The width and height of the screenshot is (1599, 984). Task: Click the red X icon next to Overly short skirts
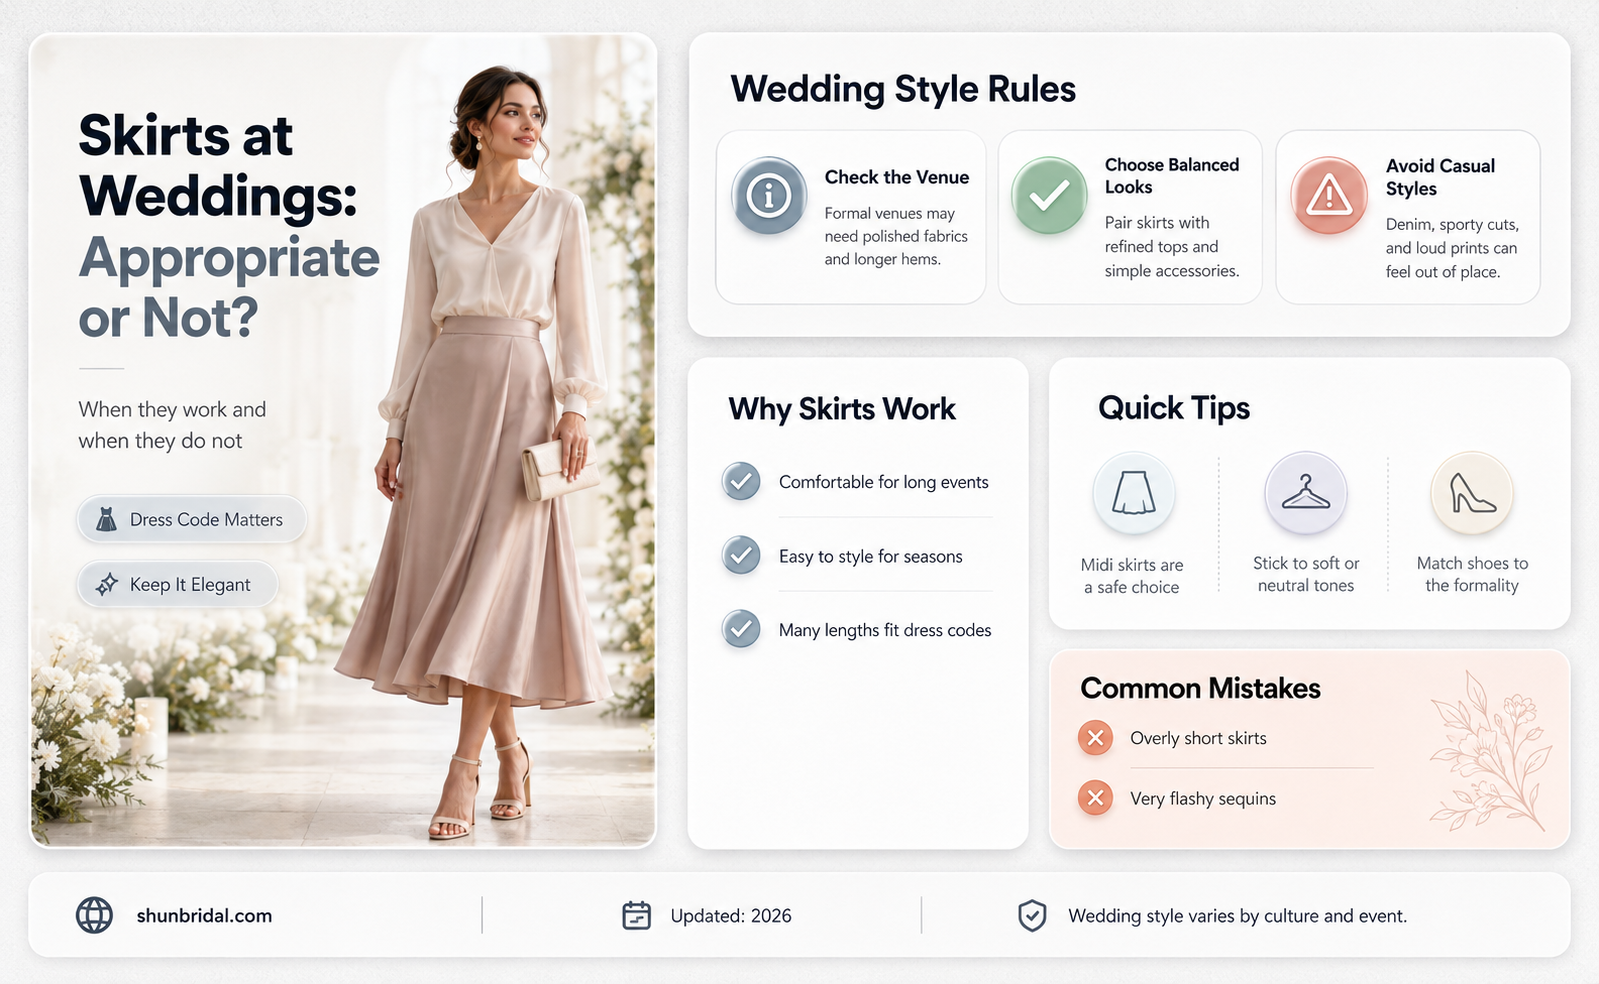click(x=1096, y=738)
